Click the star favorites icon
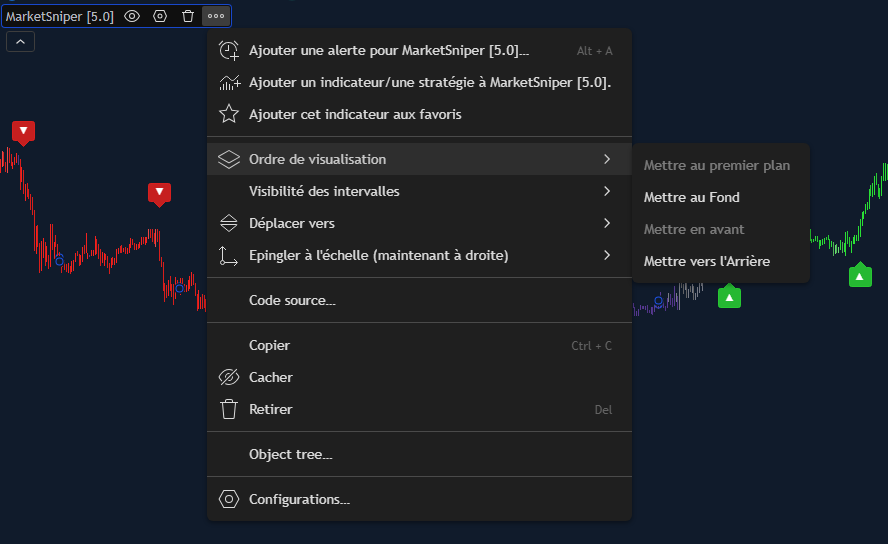 pyautogui.click(x=229, y=115)
